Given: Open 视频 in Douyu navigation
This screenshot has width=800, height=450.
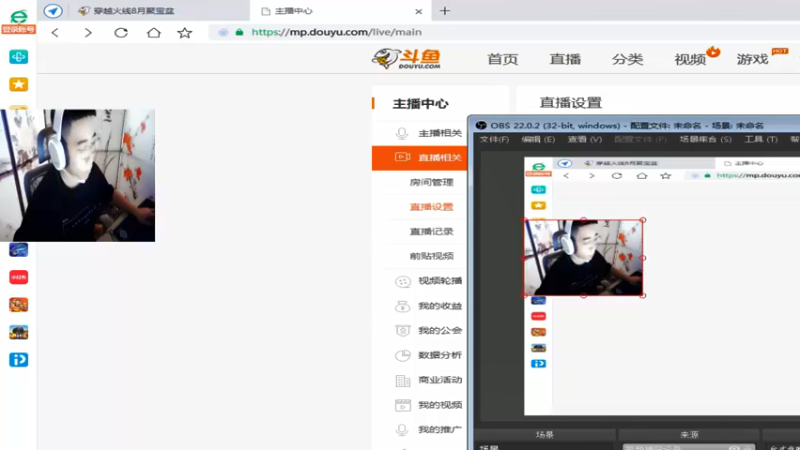Looking at the screenshot, I should [x=690, y=59].
